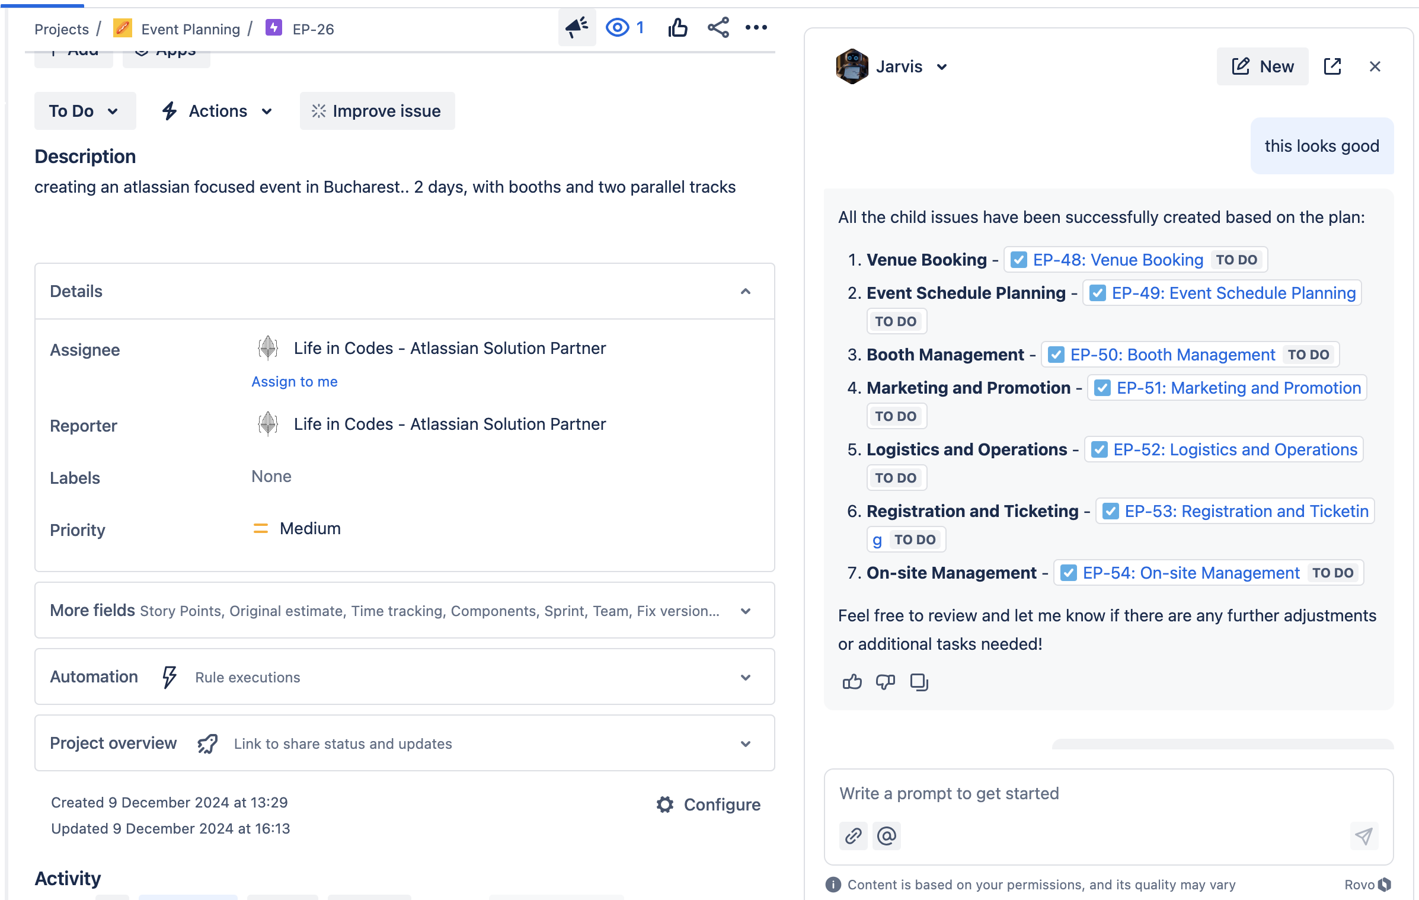Click the Labels value None
Screen dimensions: 1419x900
[x=271, y=477]
